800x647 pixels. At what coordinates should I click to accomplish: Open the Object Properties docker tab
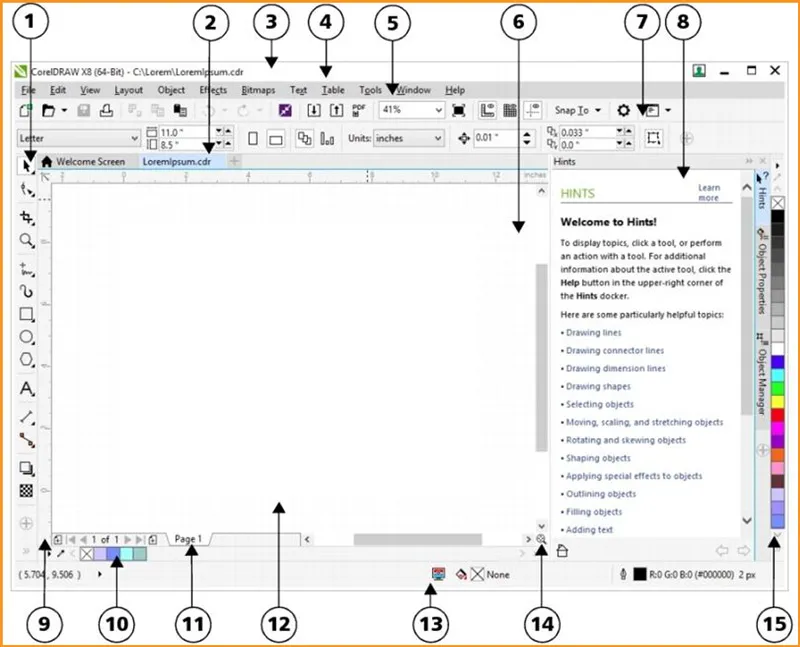(x=762, y=272)
